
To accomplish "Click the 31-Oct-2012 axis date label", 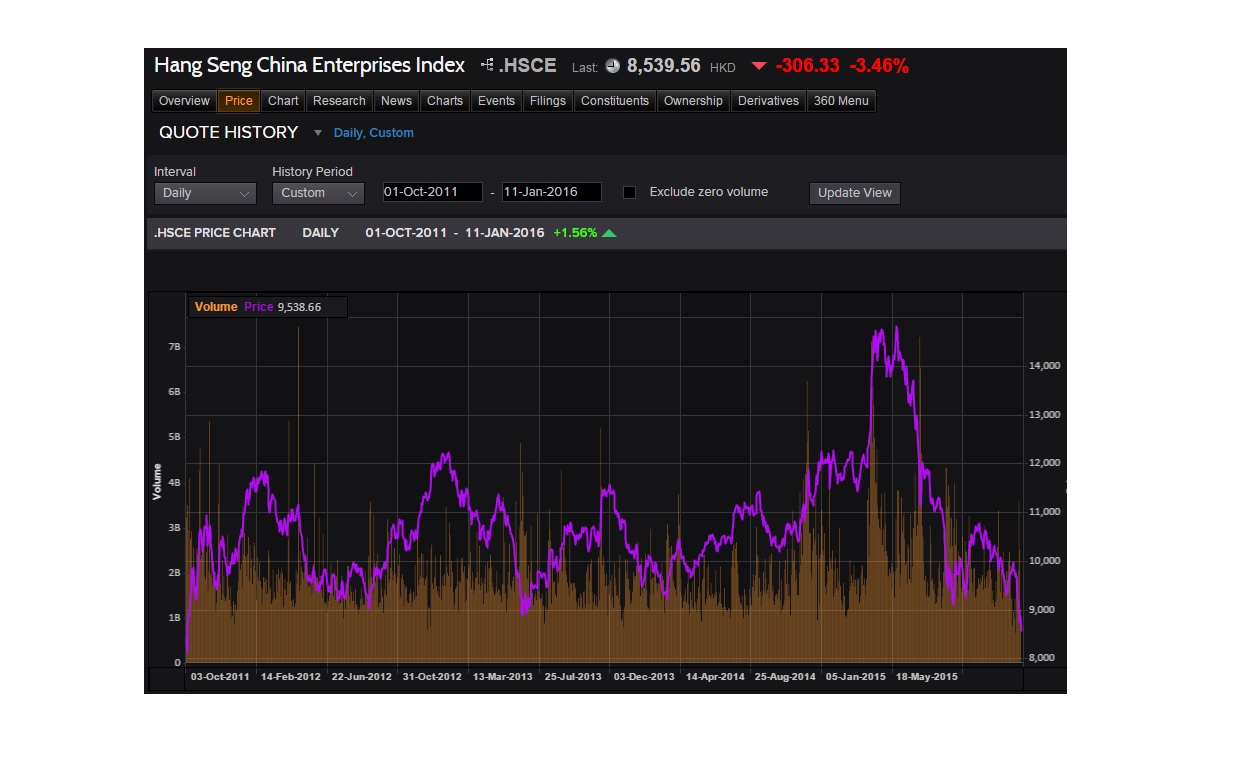I will (432, 677).
